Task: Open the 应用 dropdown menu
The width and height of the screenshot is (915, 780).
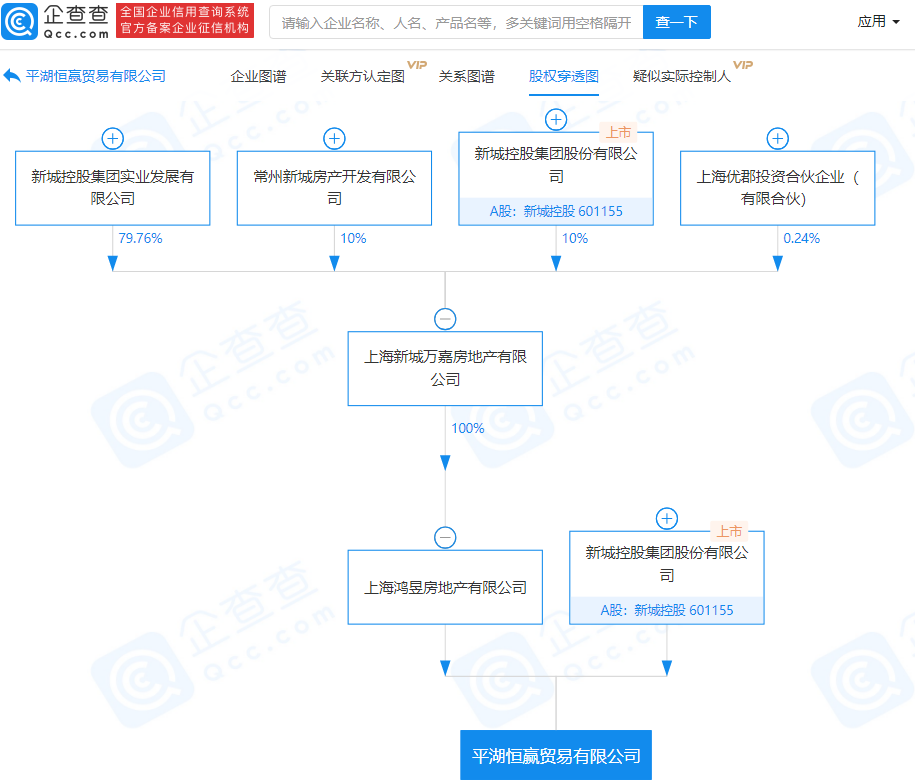Action: point(878,22)
